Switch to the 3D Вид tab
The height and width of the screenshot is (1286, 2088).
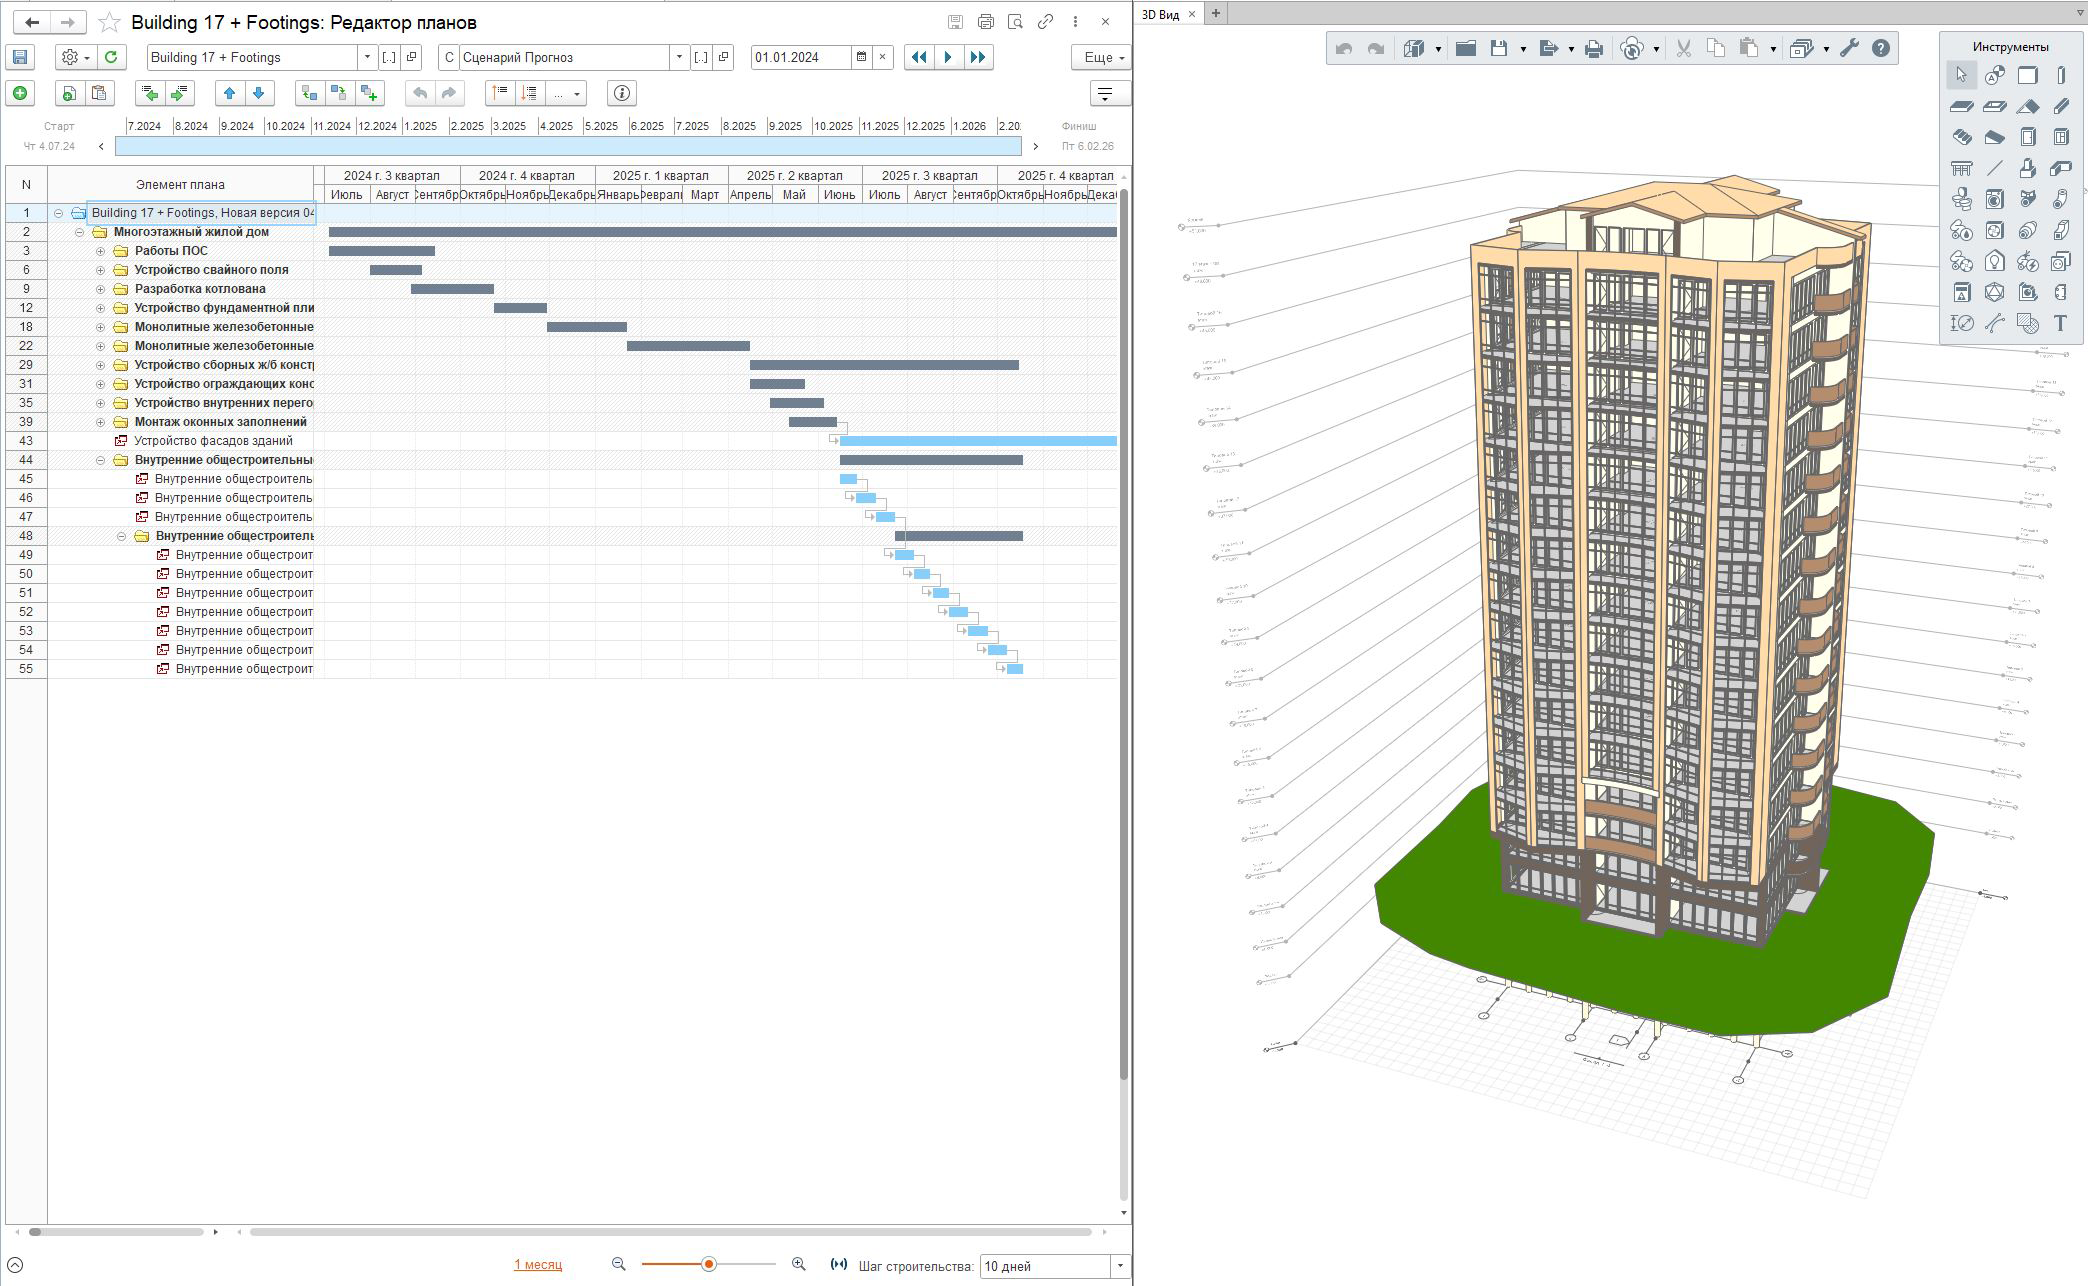1161,14
